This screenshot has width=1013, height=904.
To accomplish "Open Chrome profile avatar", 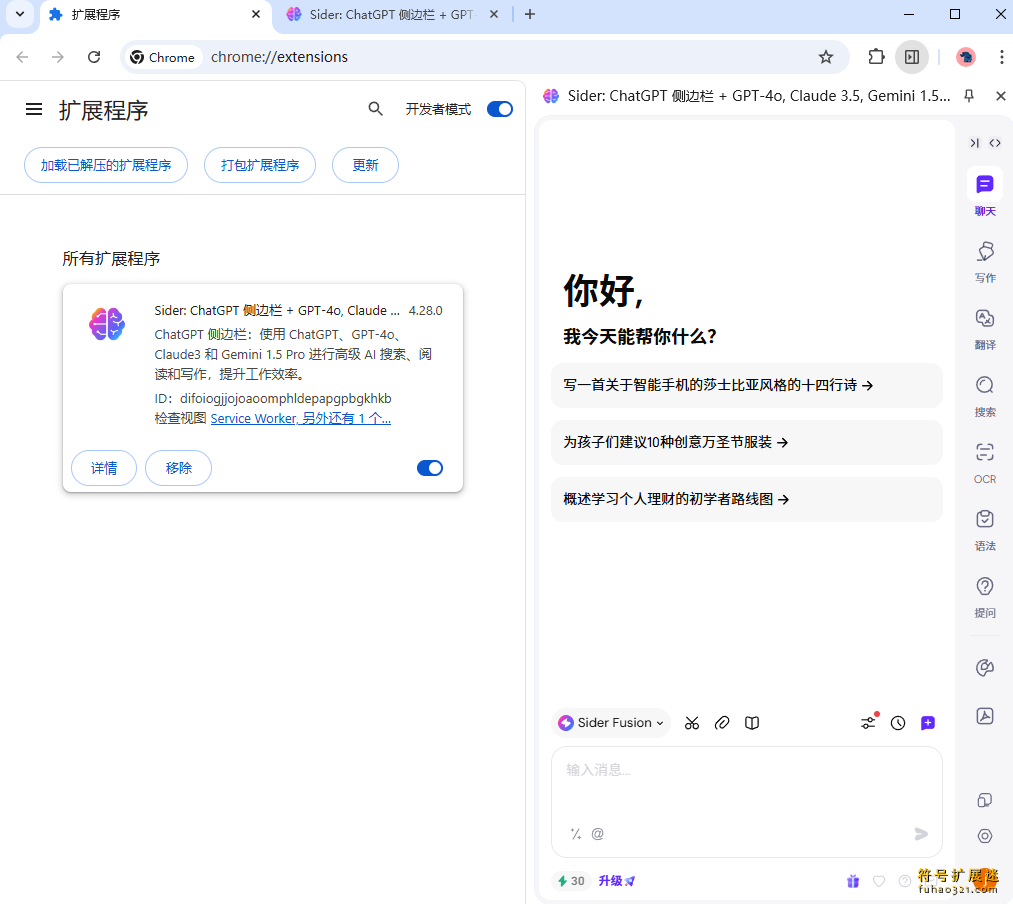I will tap(966, 57).
